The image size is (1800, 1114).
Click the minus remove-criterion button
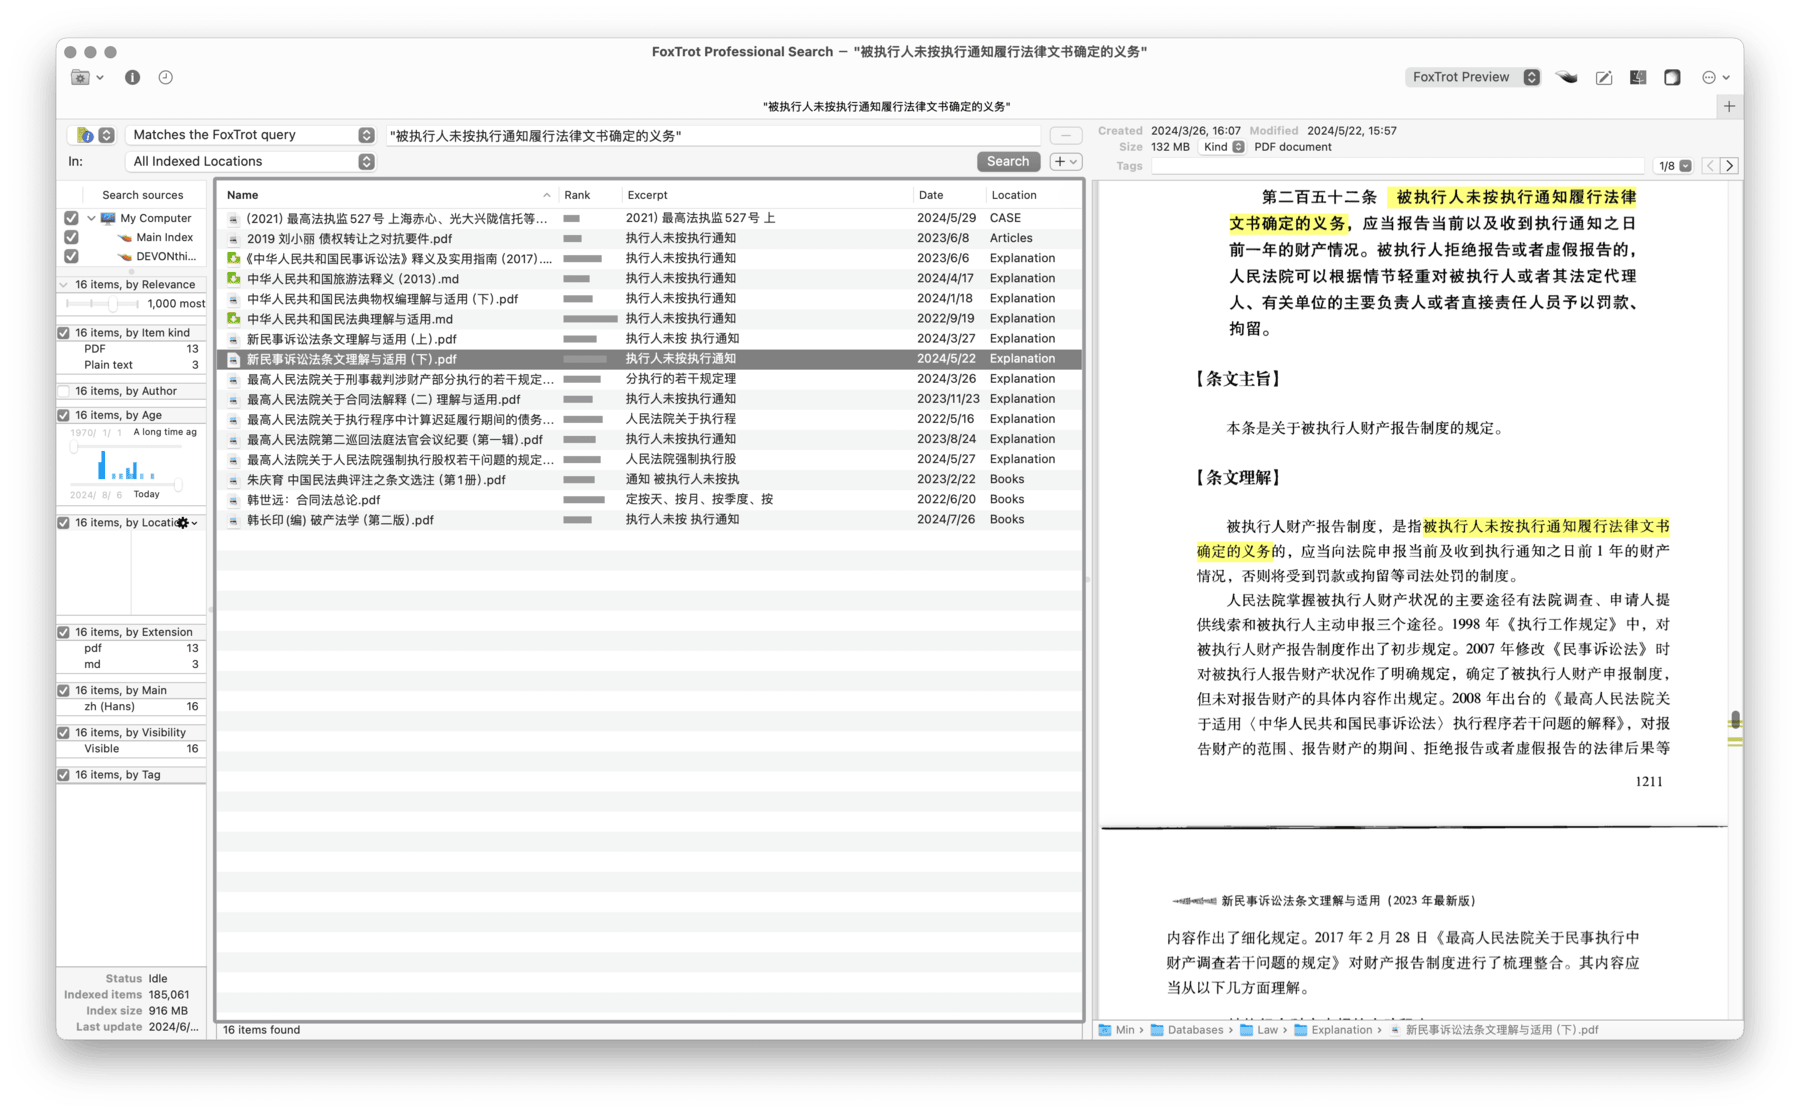(x=1066, y=135)
